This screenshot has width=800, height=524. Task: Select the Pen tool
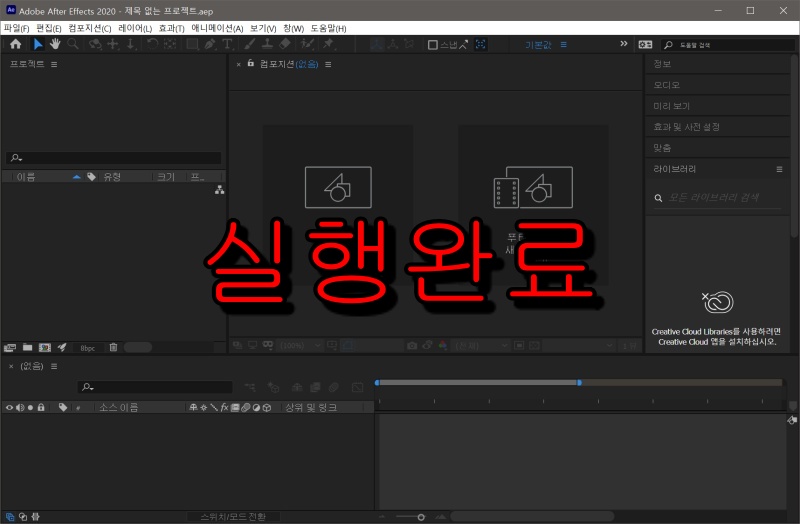tap(210, 44)
